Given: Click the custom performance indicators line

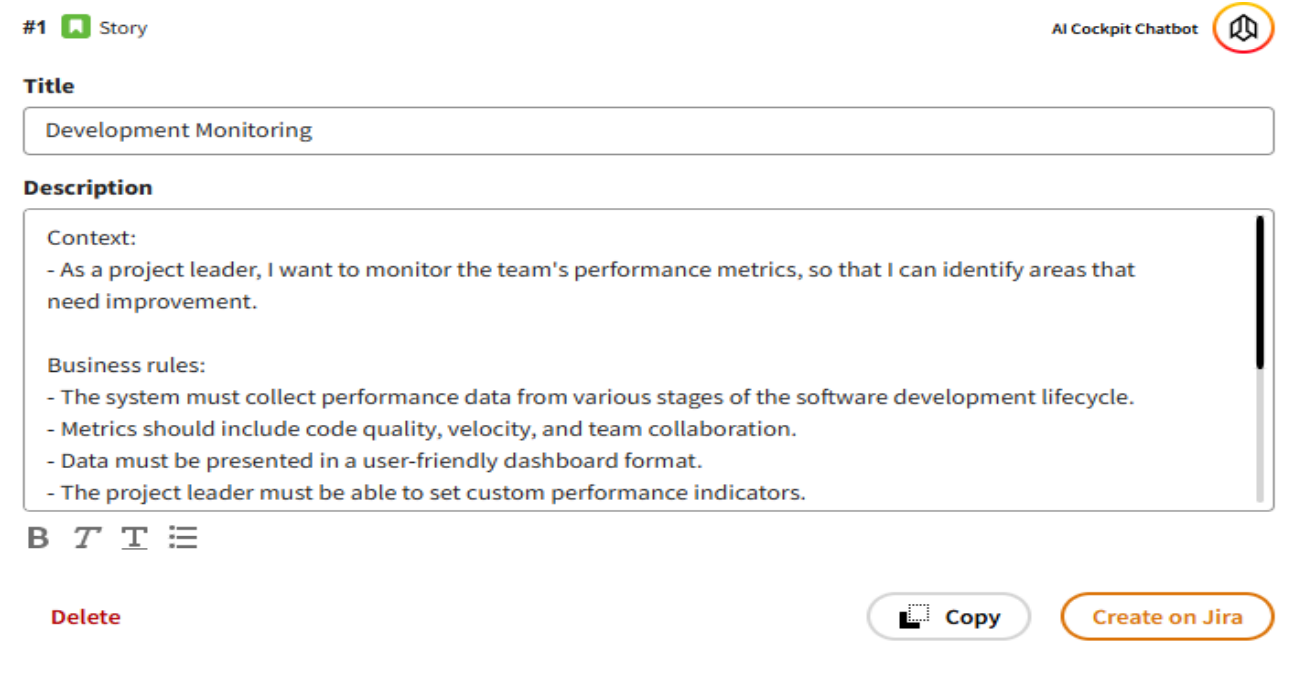Looking at the screenshot, I should click(427, 493).
